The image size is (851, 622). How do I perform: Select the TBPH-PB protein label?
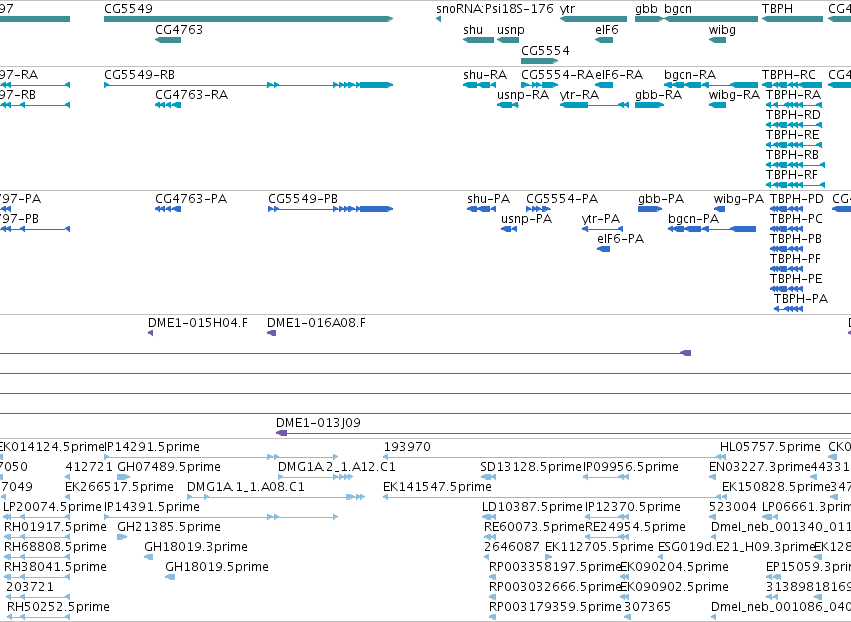796,239
